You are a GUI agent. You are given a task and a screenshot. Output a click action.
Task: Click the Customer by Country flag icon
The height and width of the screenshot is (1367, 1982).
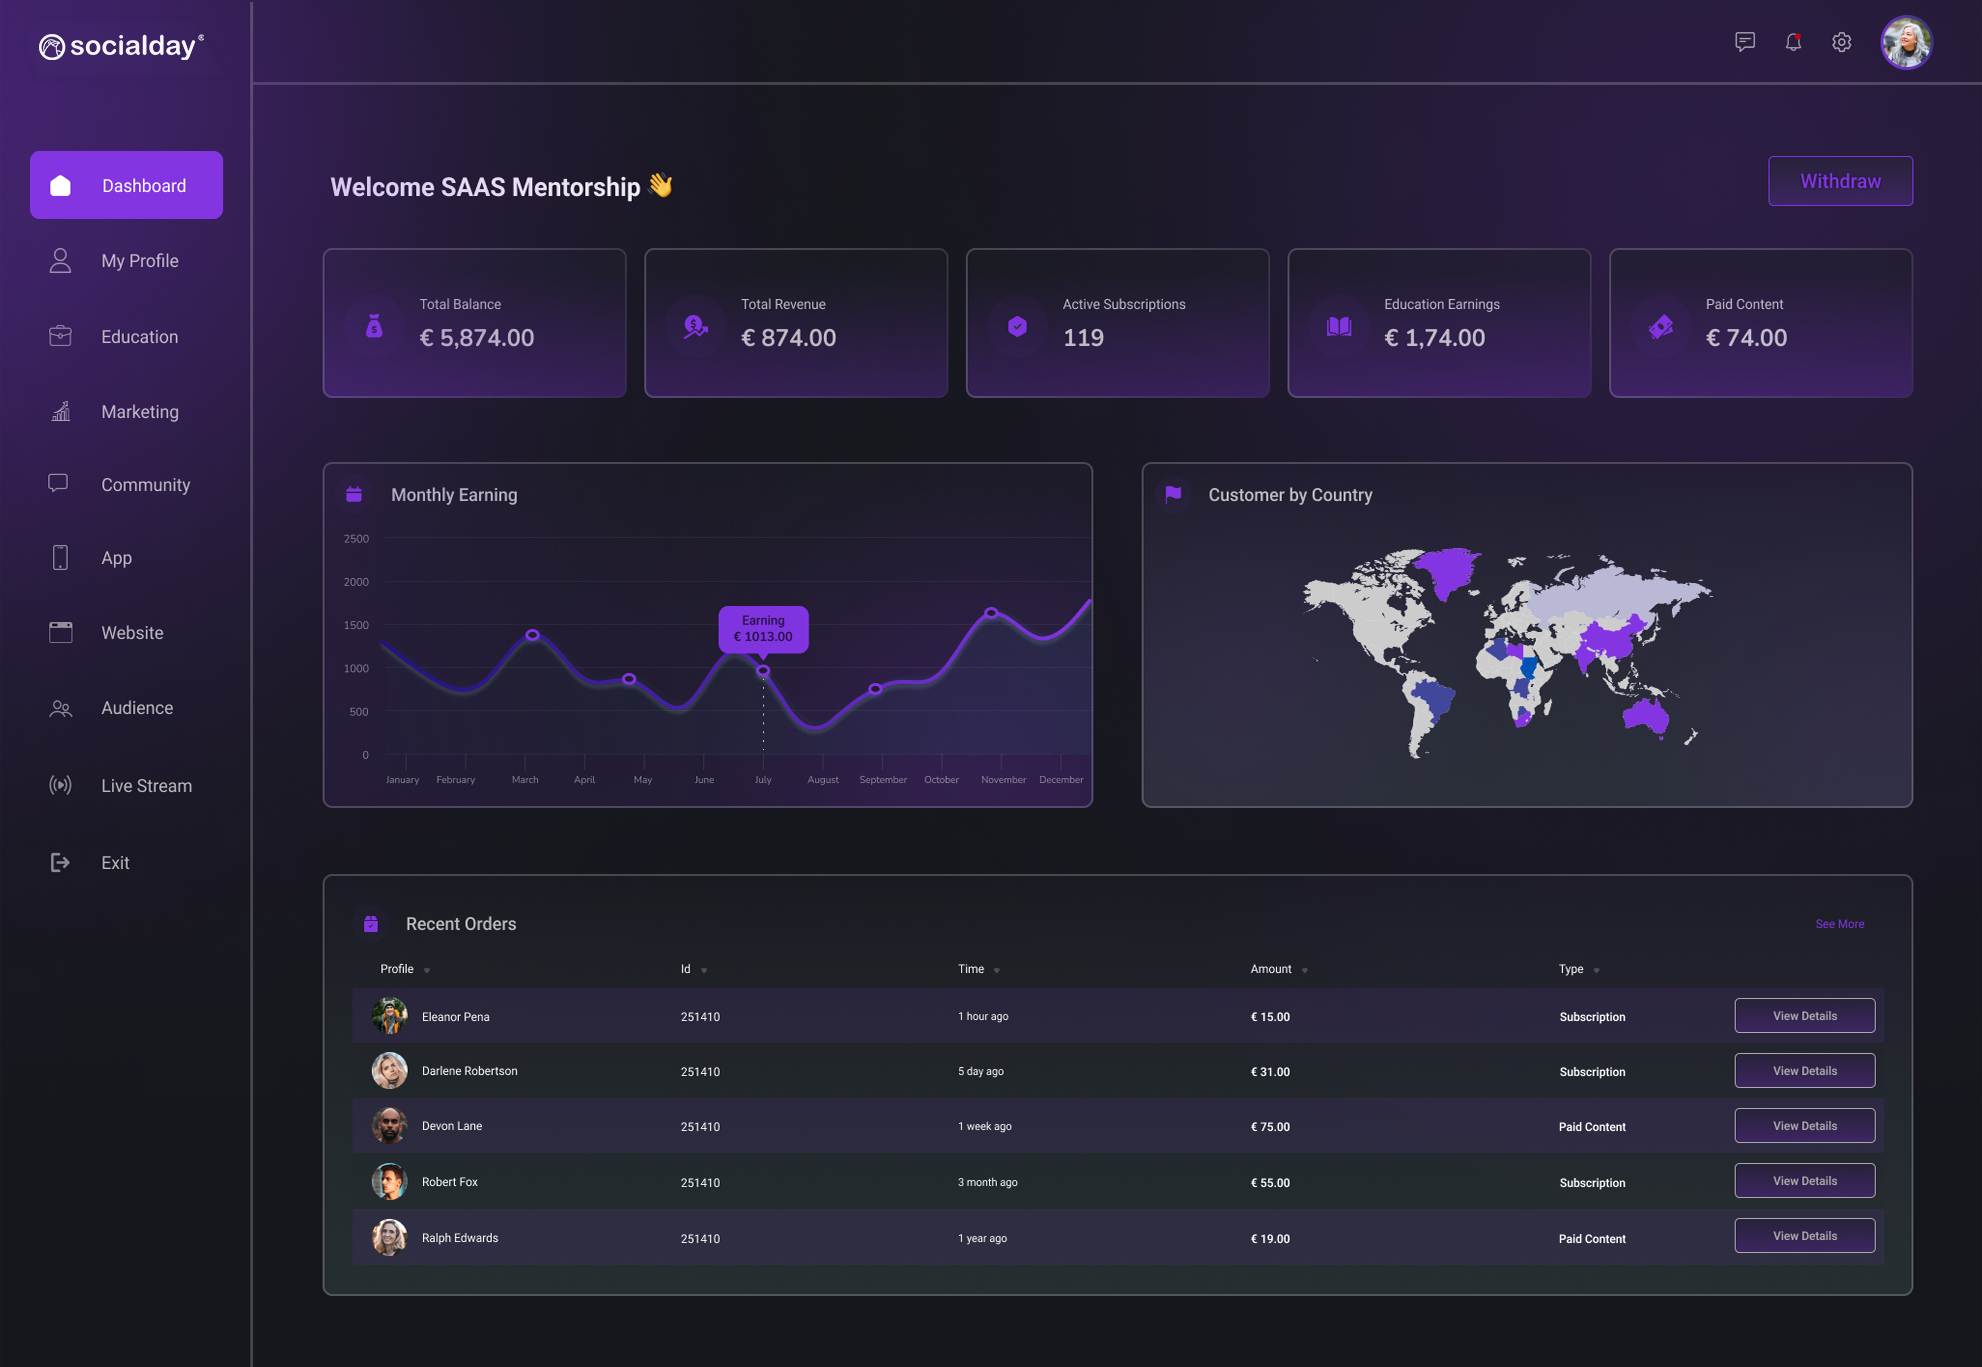[1173, 494]
